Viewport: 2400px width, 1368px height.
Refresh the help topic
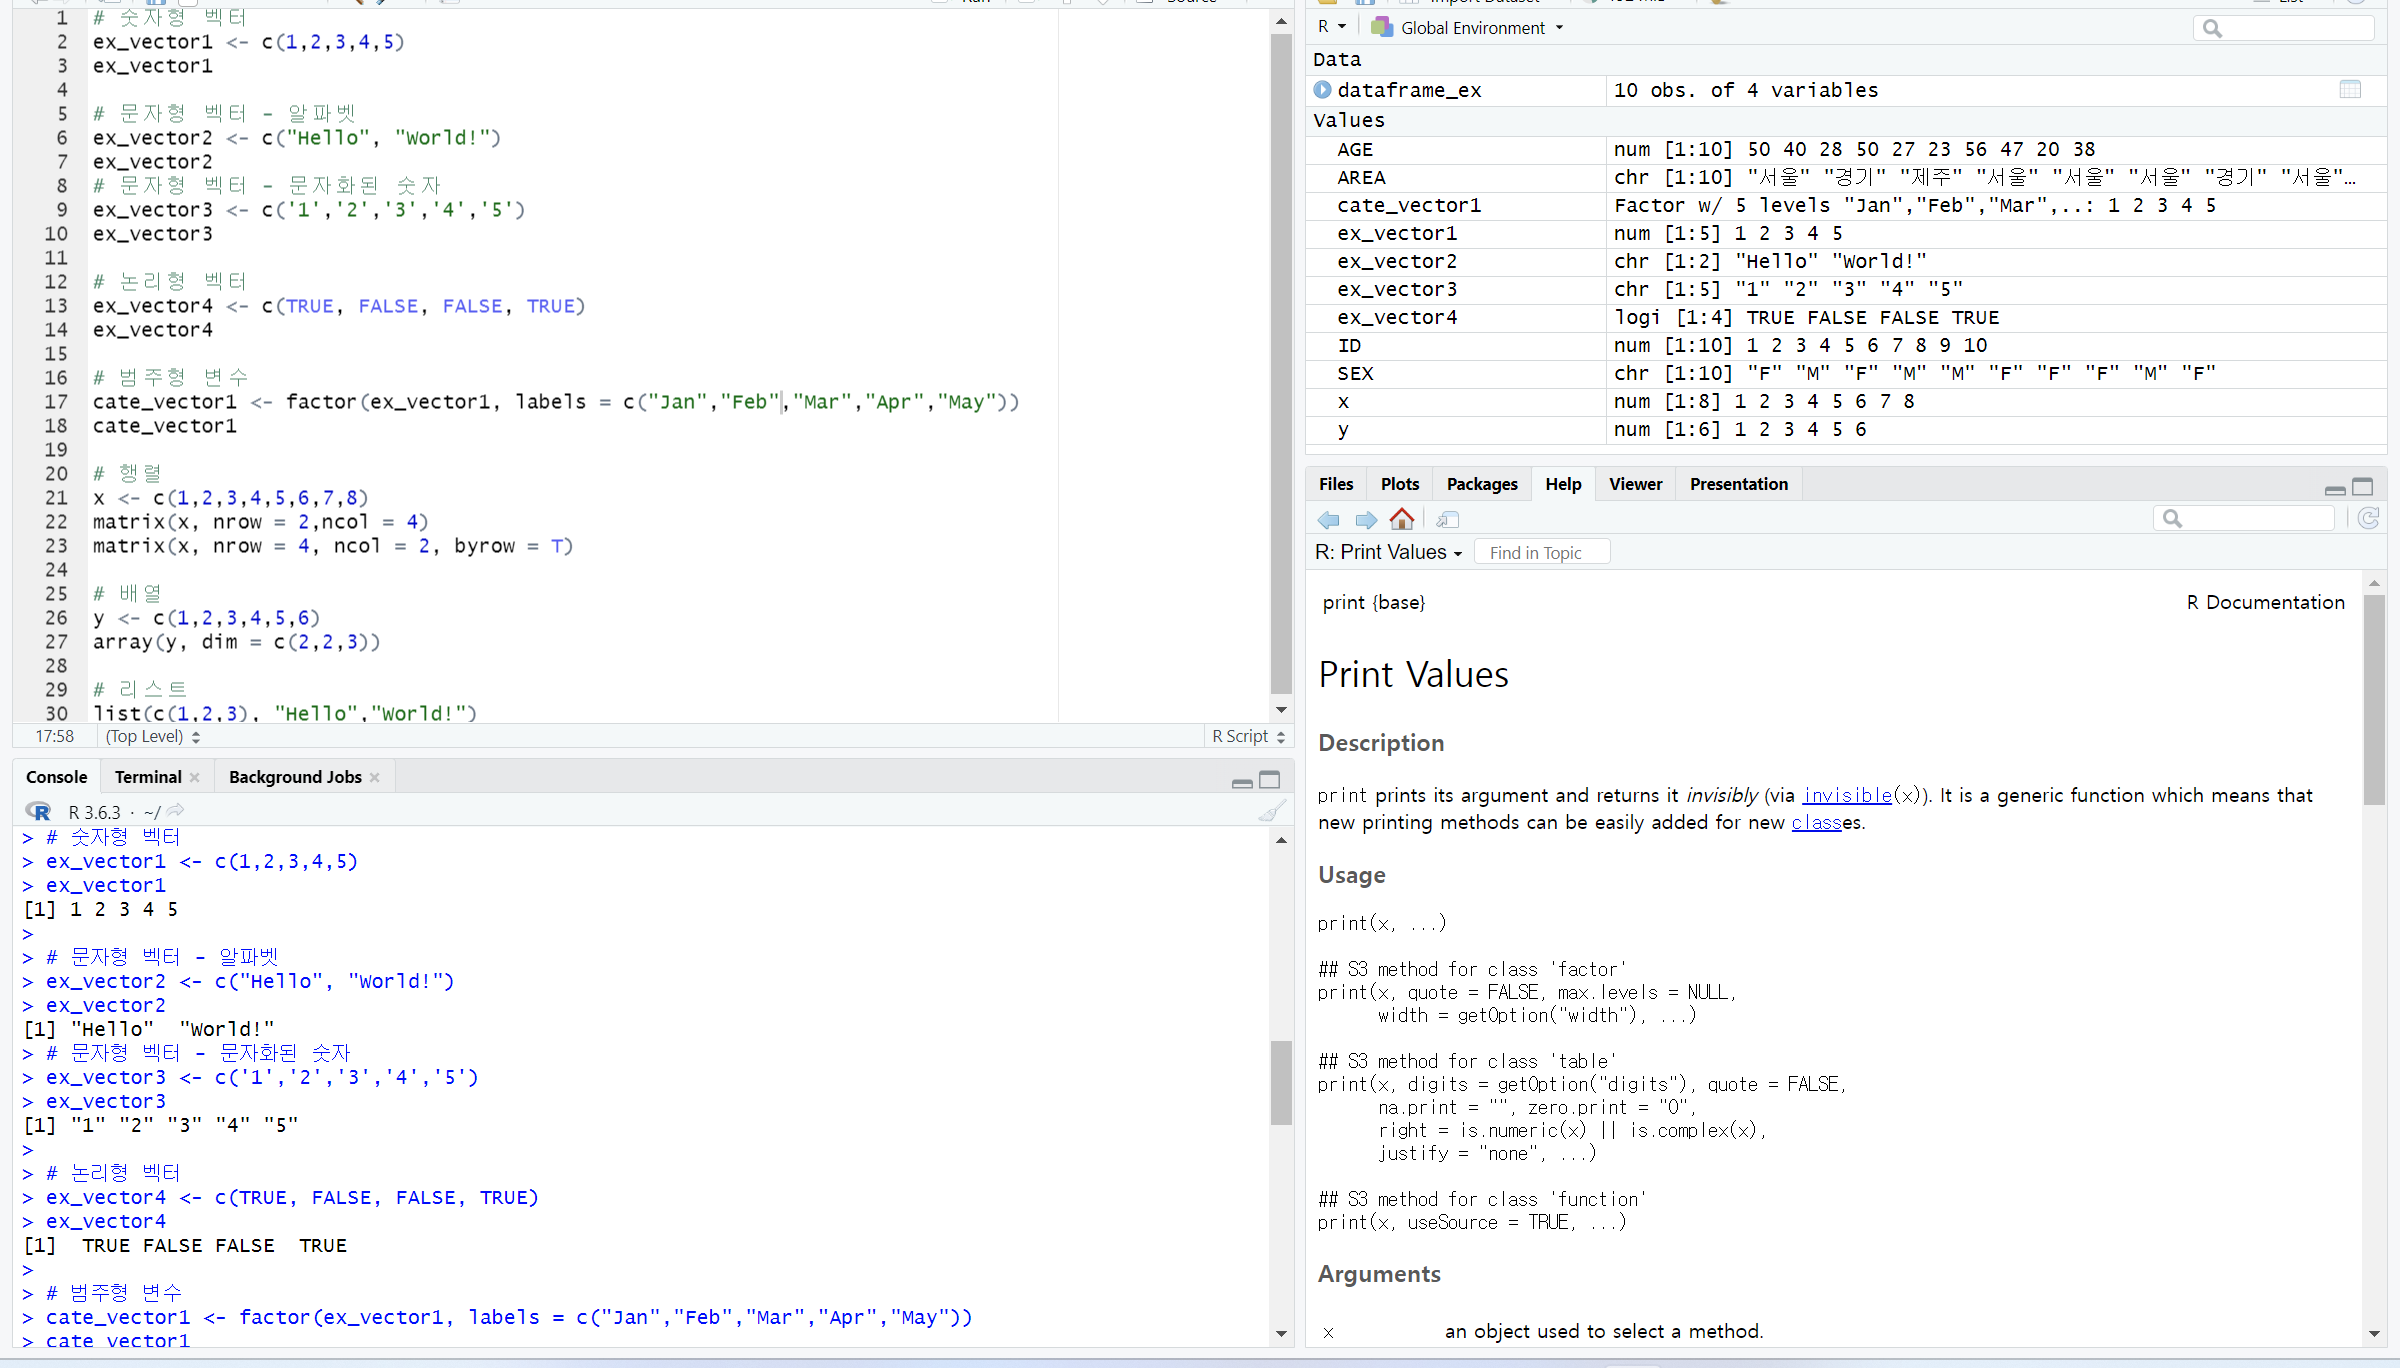coord(2368,518)
